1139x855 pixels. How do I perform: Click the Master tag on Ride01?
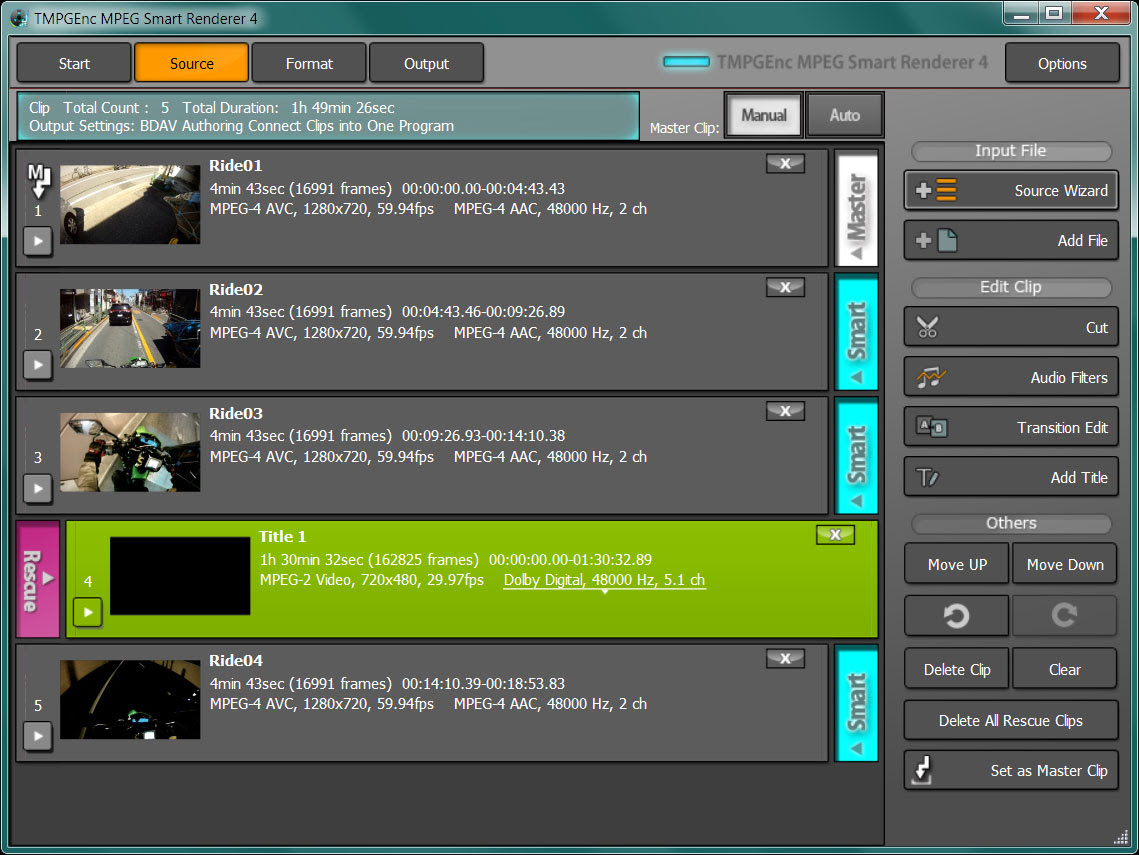(856, 208)
